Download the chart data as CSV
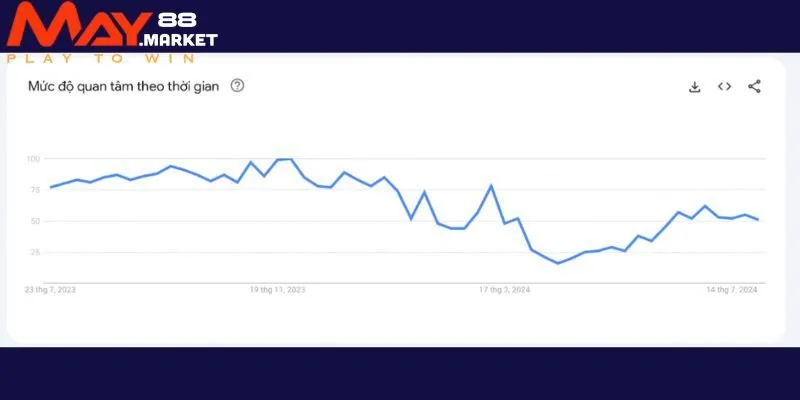This screenshot has width=800, height=400. (695, 87)
